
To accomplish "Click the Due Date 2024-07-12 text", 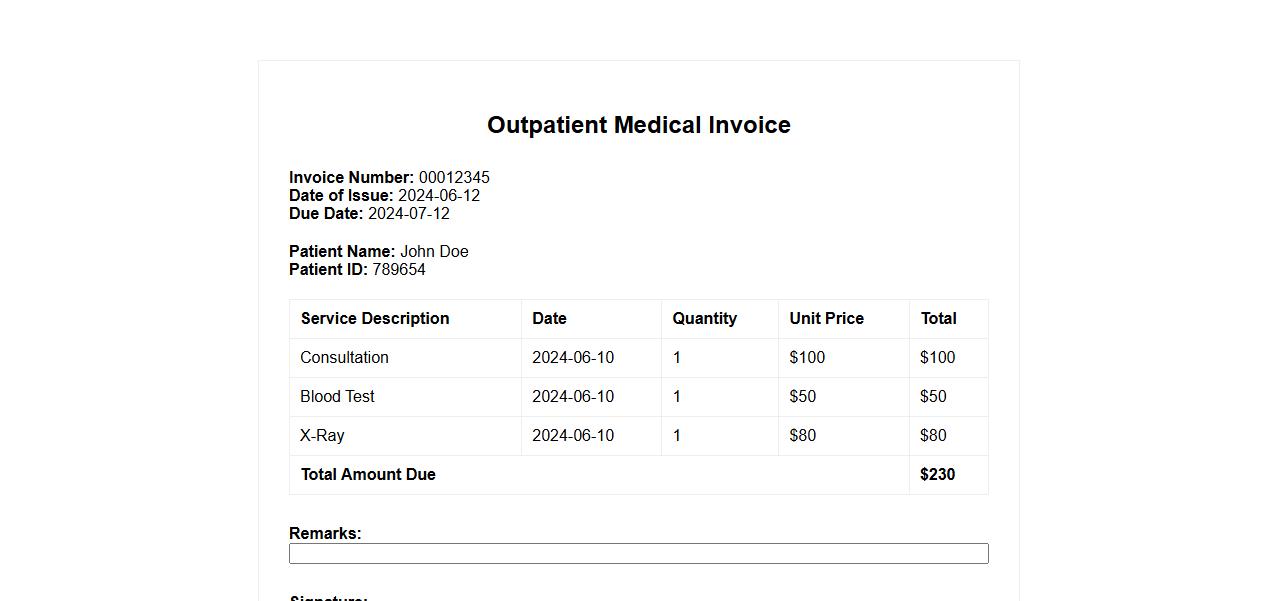I will pos(409,214).
